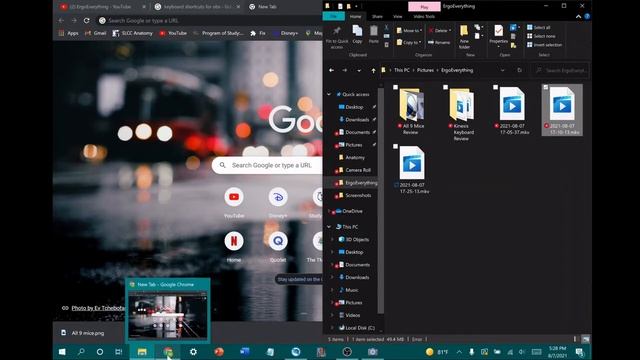Open the Windows Start menu
This screenshot has height=360, width=640.
tap(62, 352)
